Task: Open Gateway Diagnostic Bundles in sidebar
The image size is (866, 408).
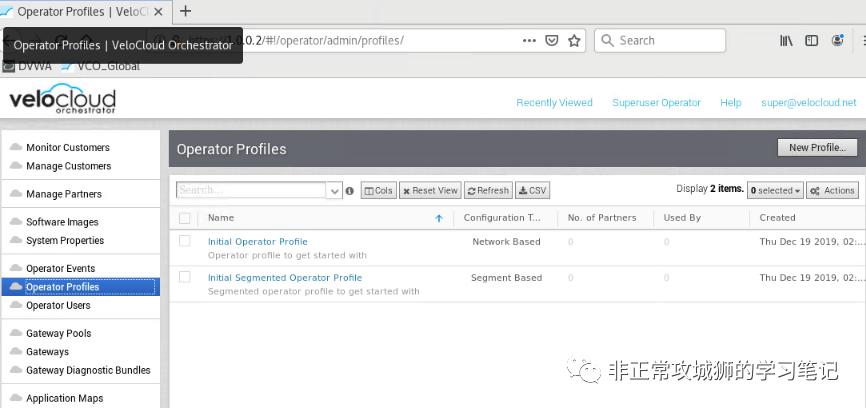Action: 88,370
